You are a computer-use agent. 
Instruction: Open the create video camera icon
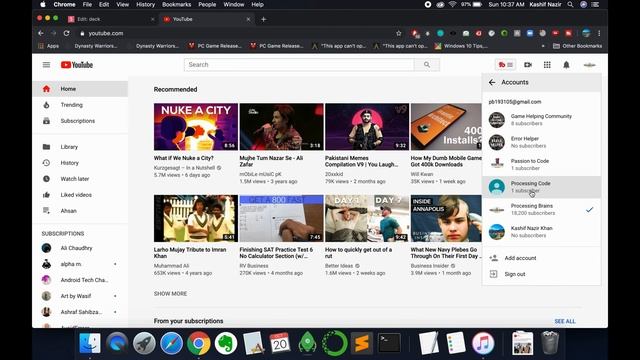pyautogui.click(x=528, y=65)
